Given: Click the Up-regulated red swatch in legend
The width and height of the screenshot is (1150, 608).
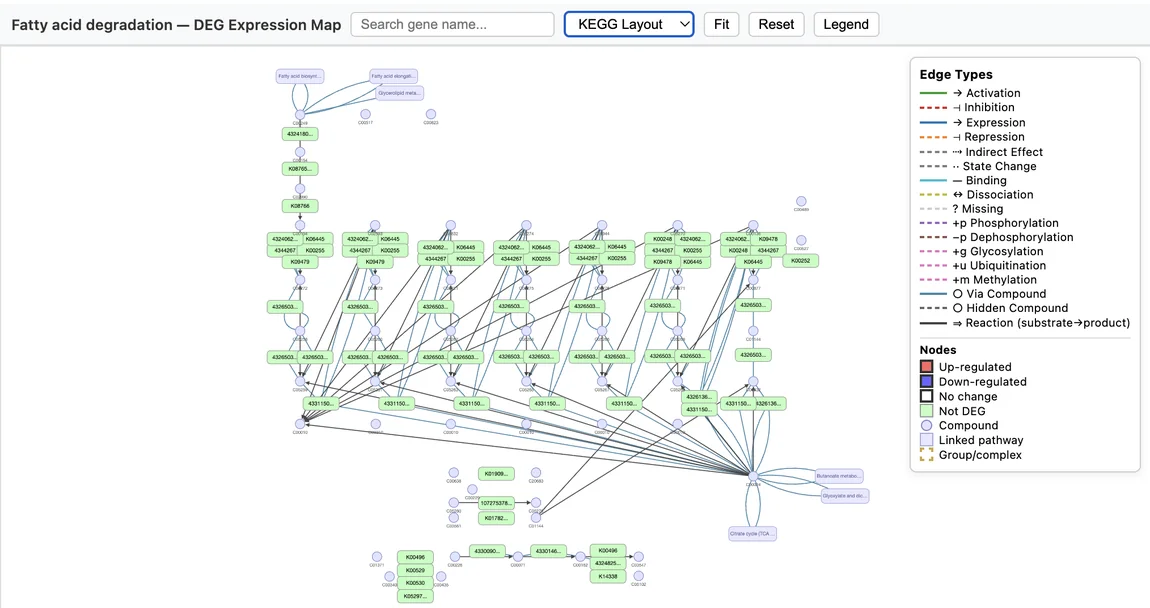Looking at the screenshot, I should pos(927,367).
